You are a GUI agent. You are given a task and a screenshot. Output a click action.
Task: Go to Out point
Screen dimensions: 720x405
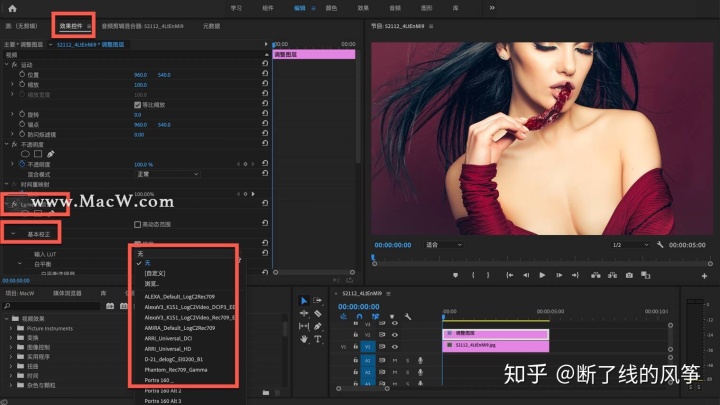pyautogui.click(x=575, y=276)
